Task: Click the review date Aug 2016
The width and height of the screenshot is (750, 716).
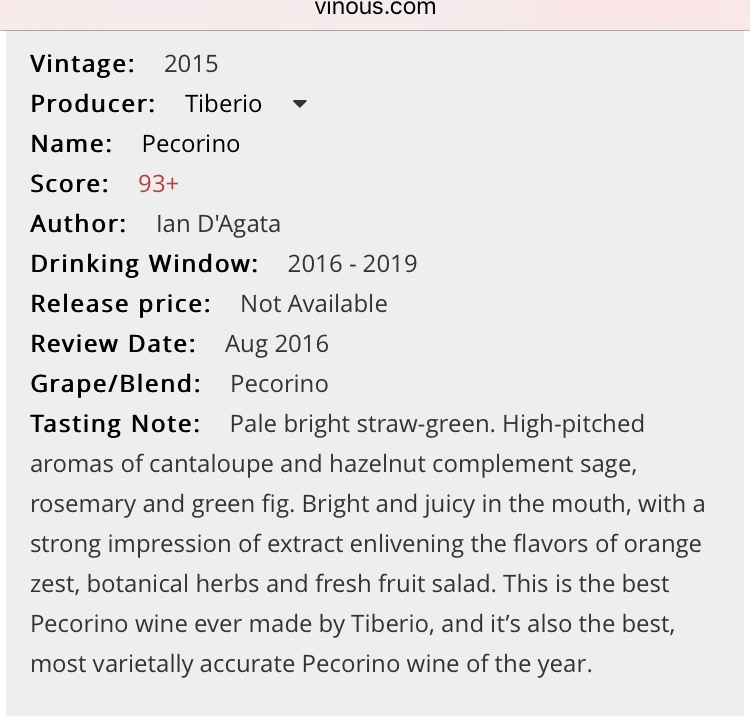Action: point(277,344)
